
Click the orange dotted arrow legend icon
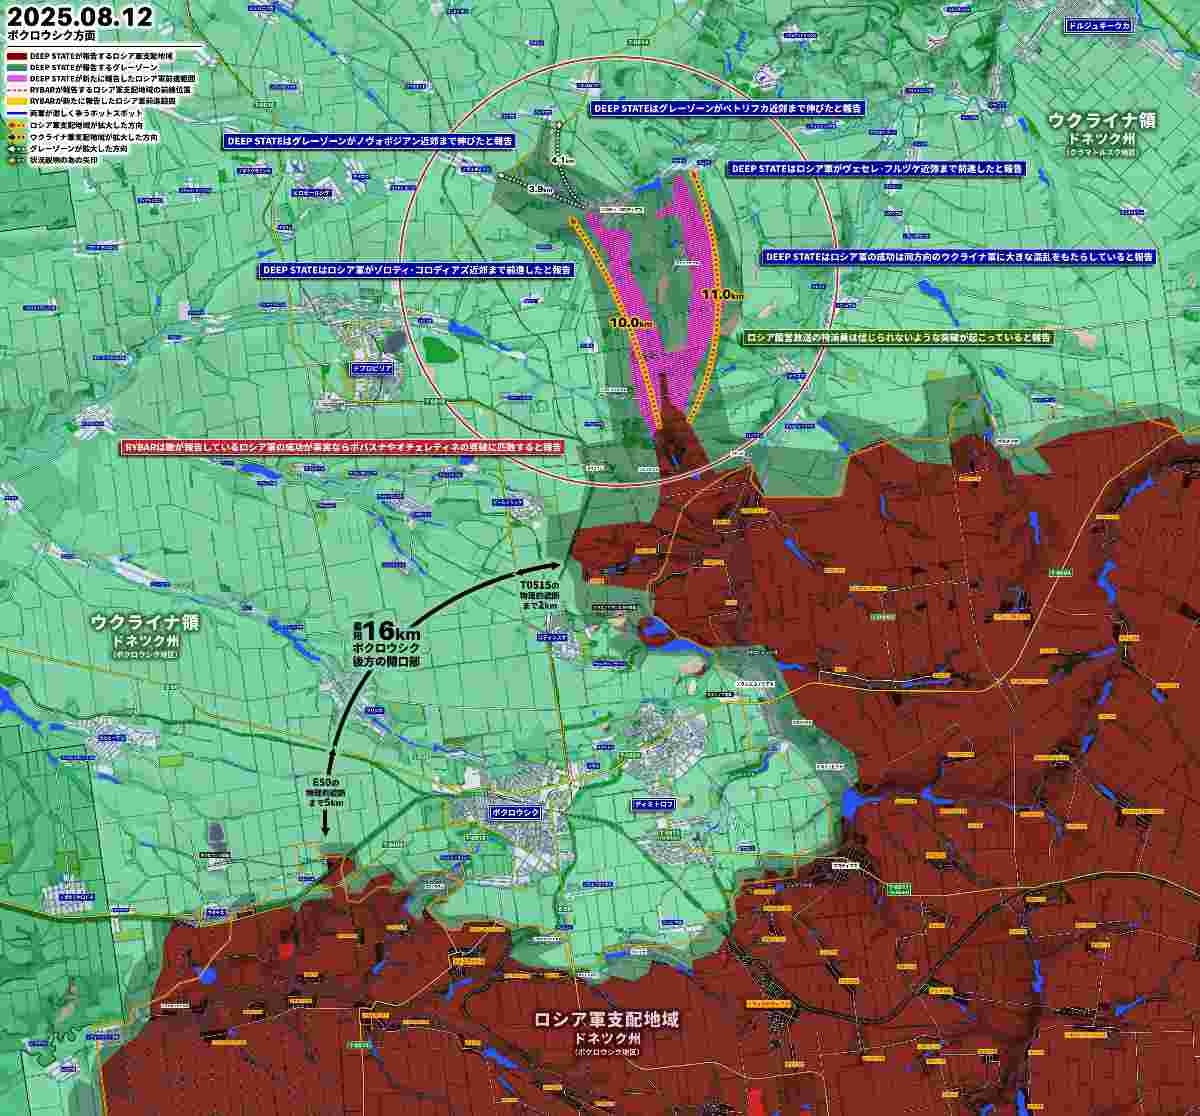tap(17, 126)
